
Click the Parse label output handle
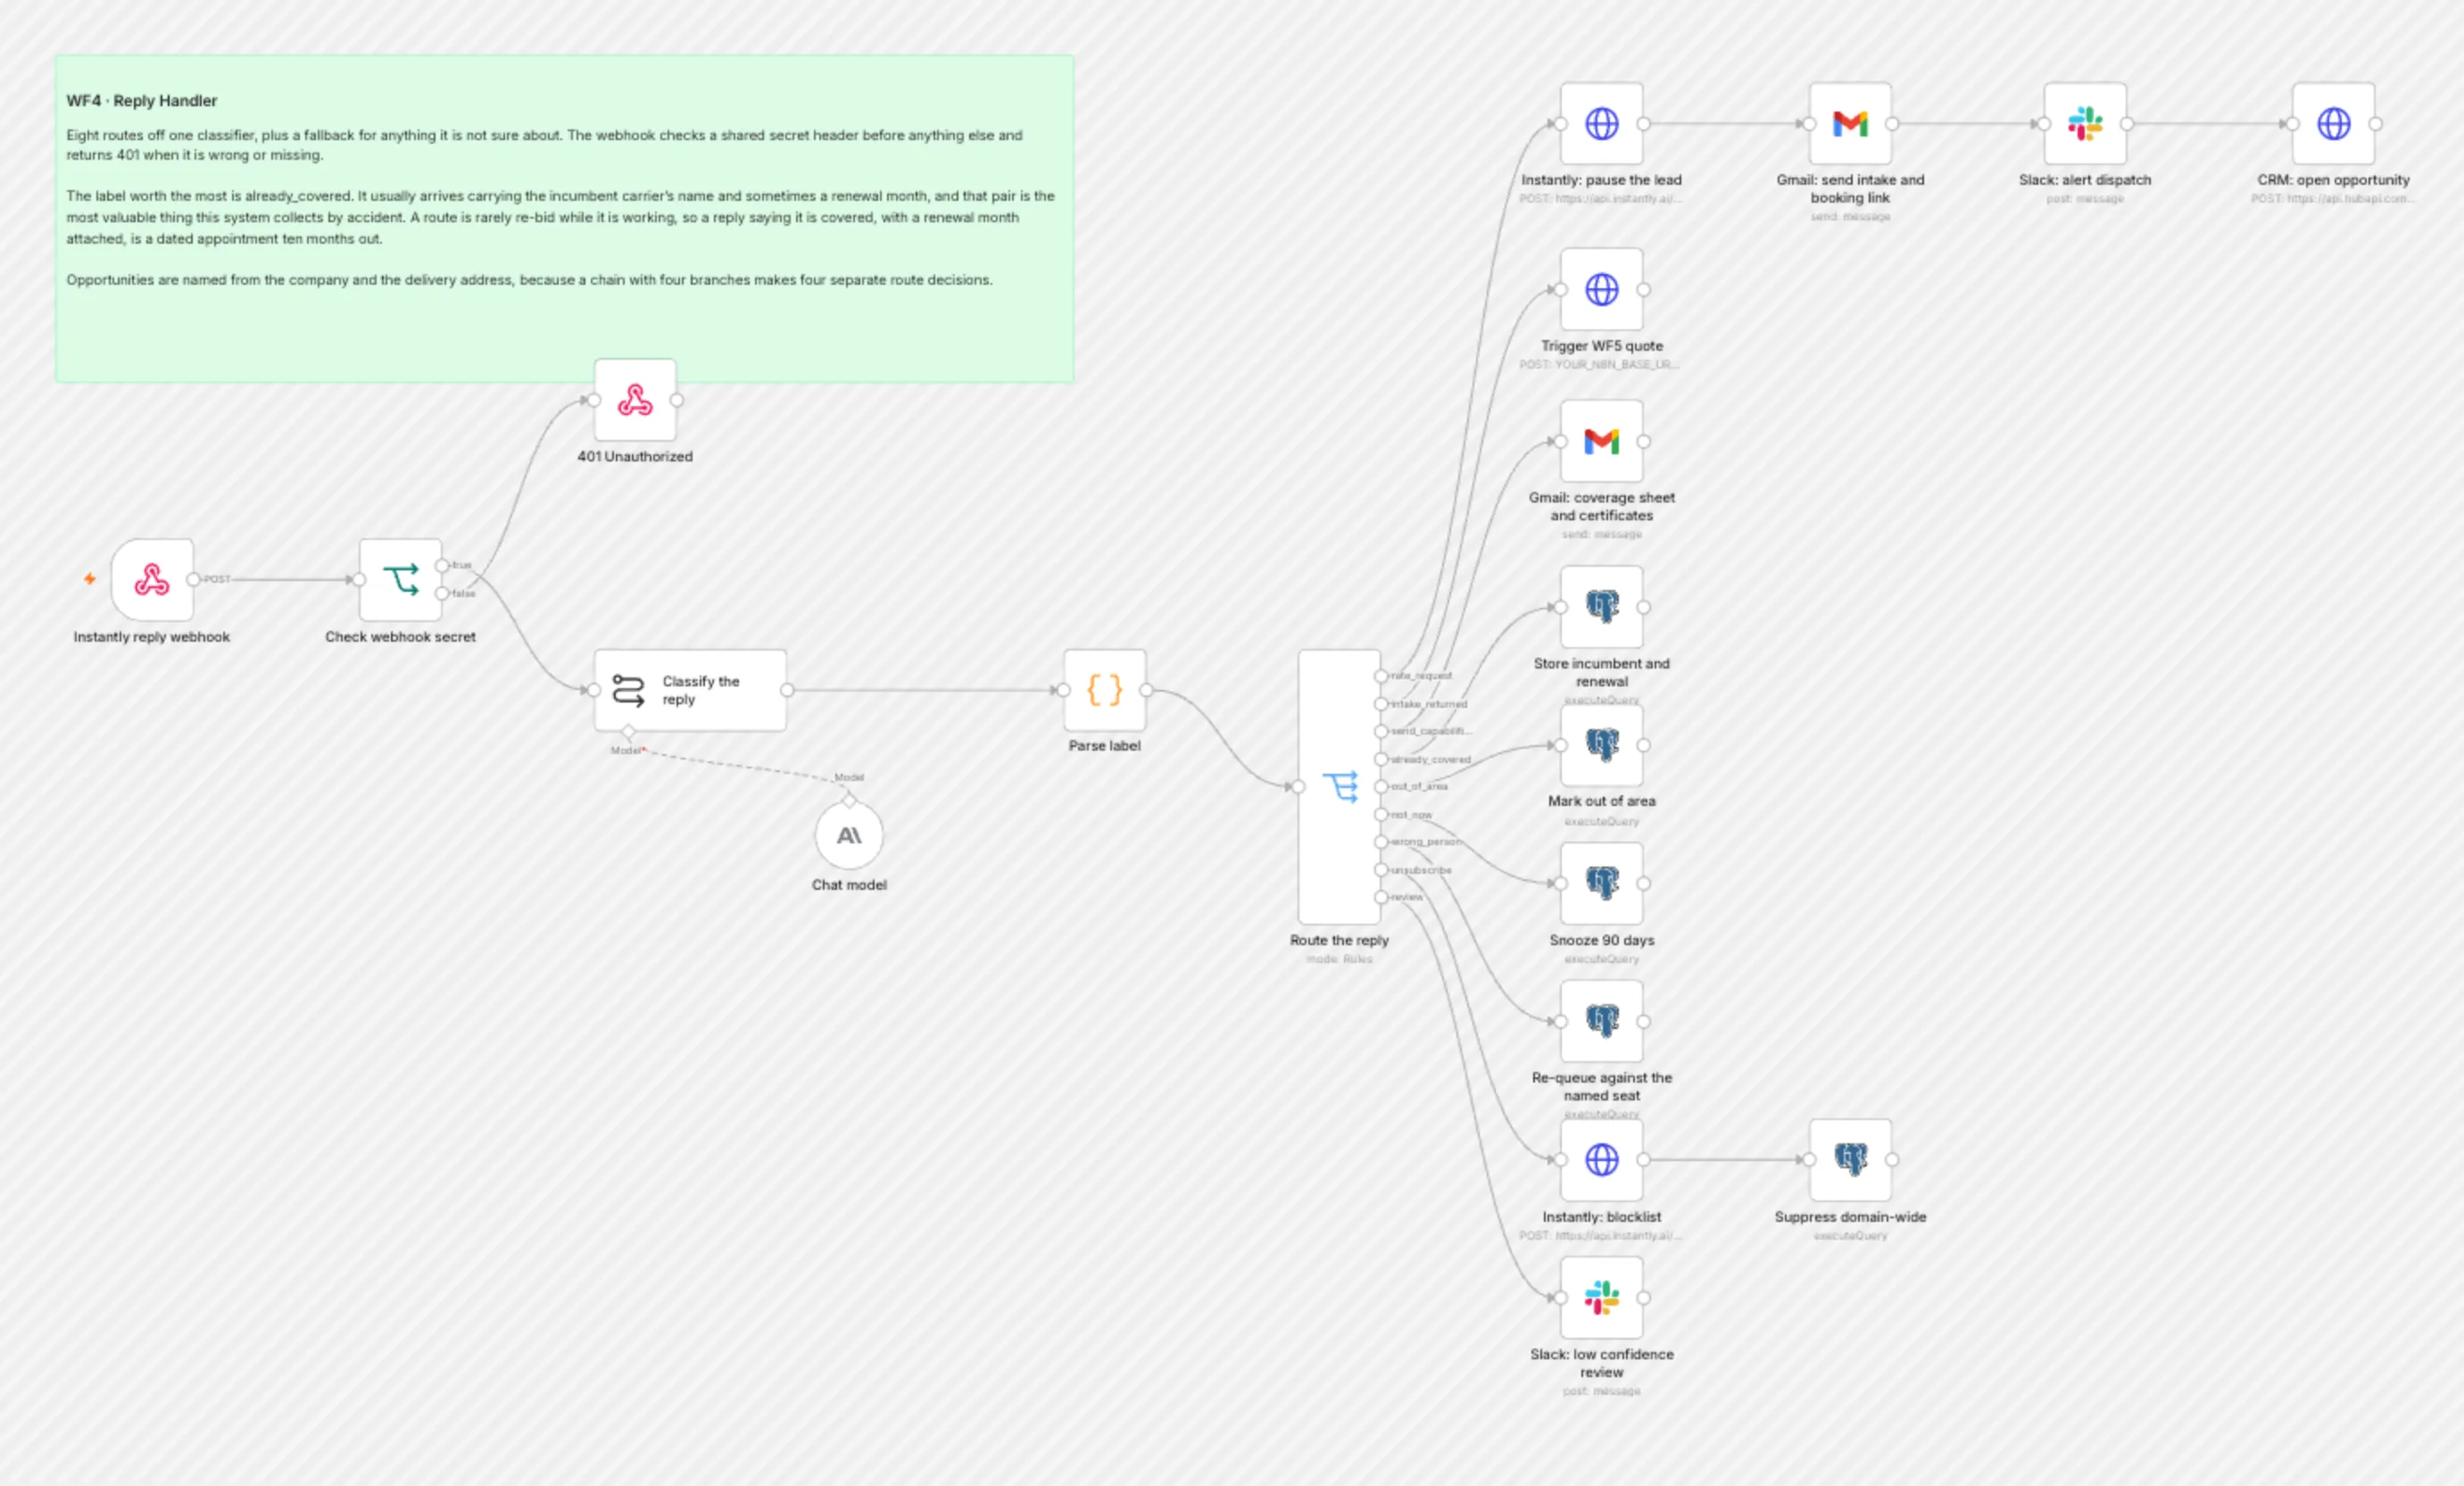(1146, 690)
